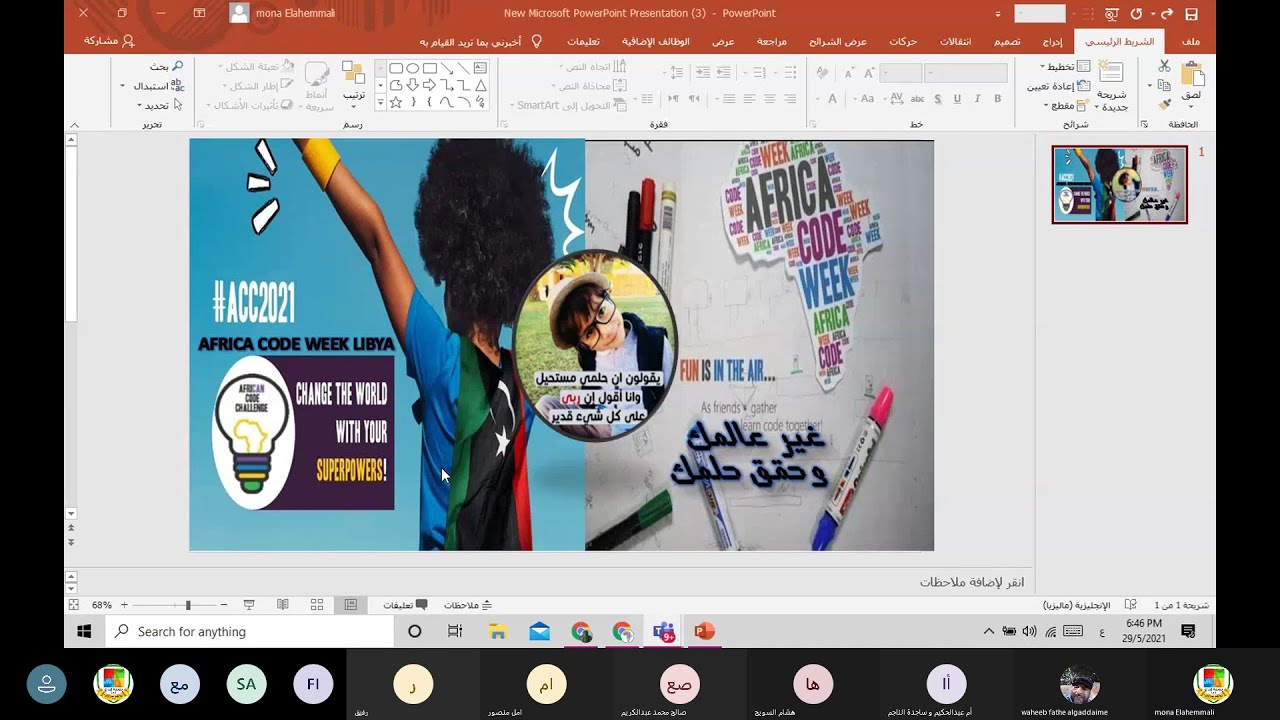This screenshot has height=720, width=1280.
Task: Click the Increase Indent paragraph icon
Action: [703, 72]
